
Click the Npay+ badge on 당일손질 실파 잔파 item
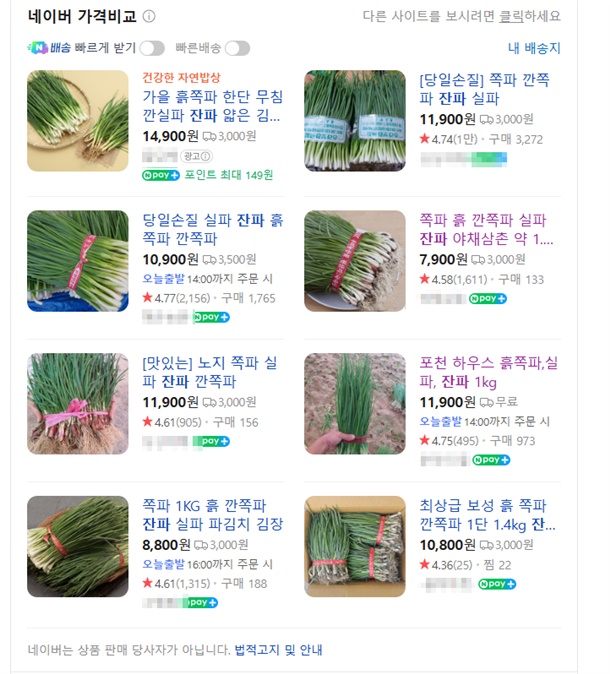[211, 317]
